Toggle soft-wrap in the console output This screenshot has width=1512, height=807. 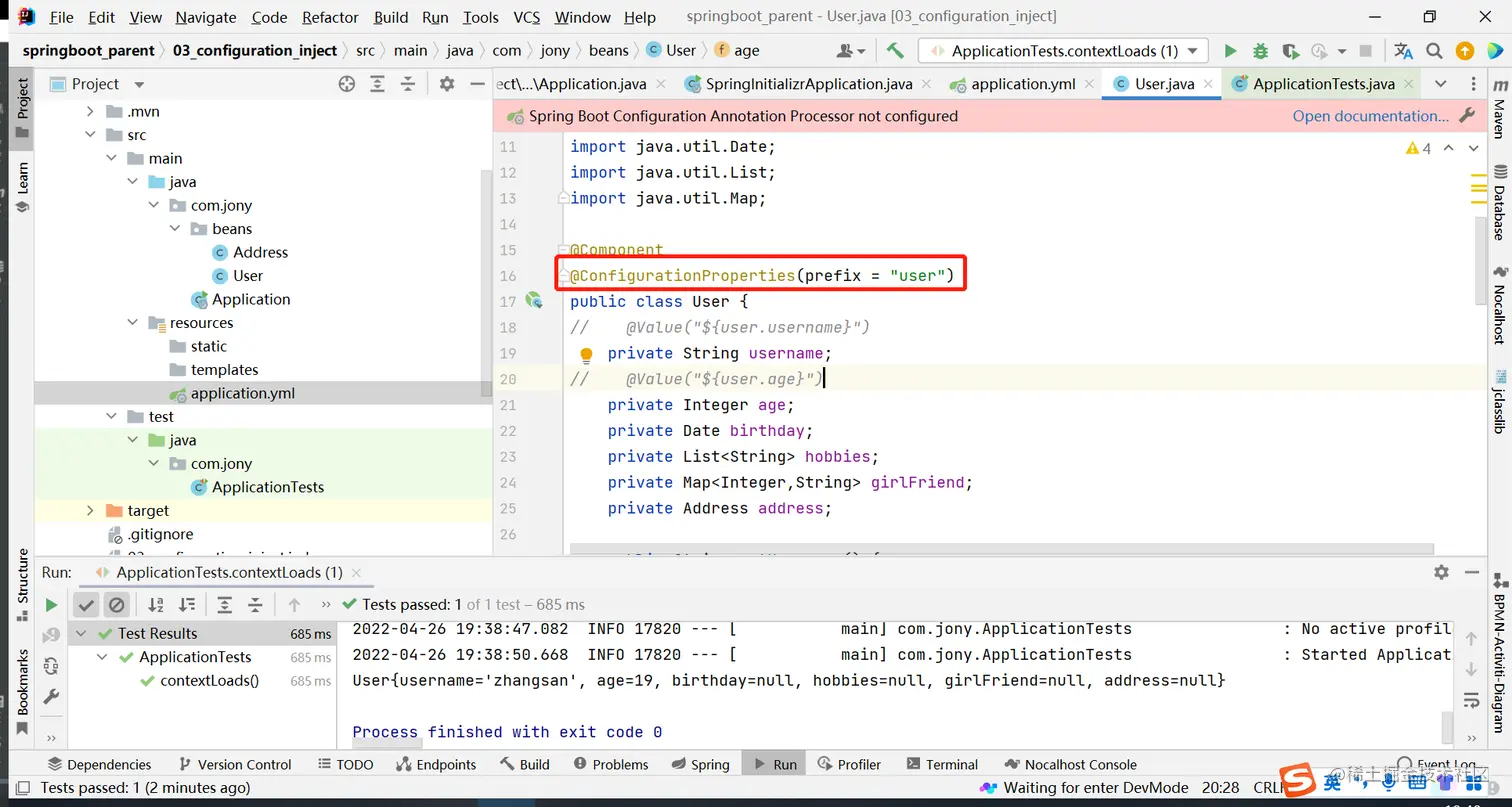(x=1471, y=700)
